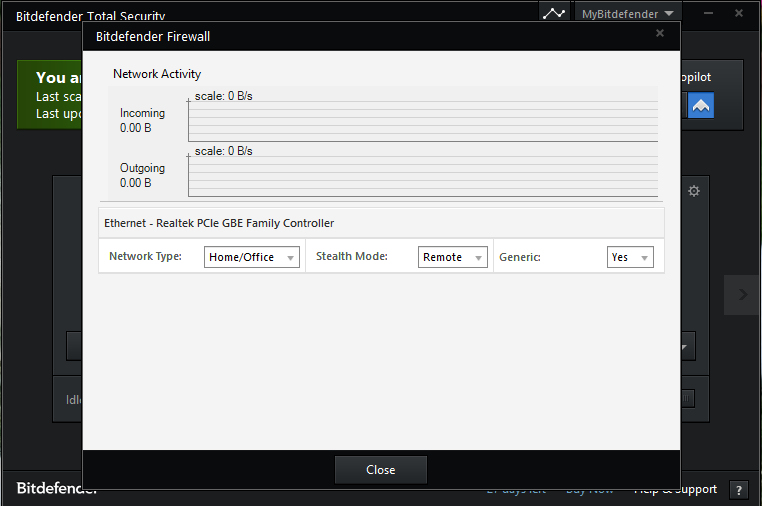The width and height of the screenshot is (762, 506).
Task: Minimize the Bitdefender Total Security window
Action: [709, 13]
